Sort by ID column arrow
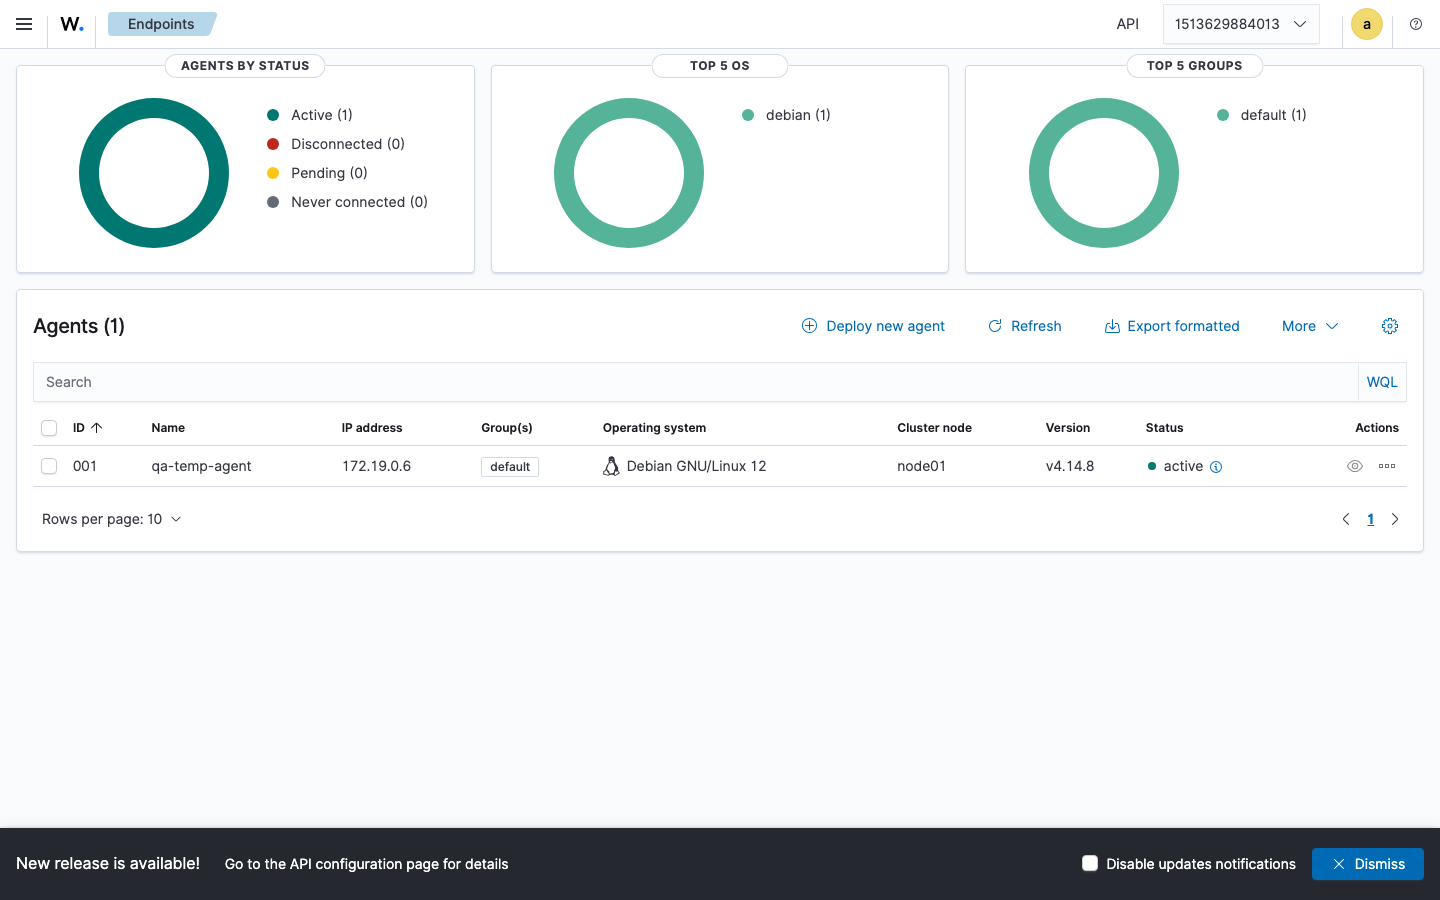Screen dimensions: 1440x900 [x=97, y=428]
